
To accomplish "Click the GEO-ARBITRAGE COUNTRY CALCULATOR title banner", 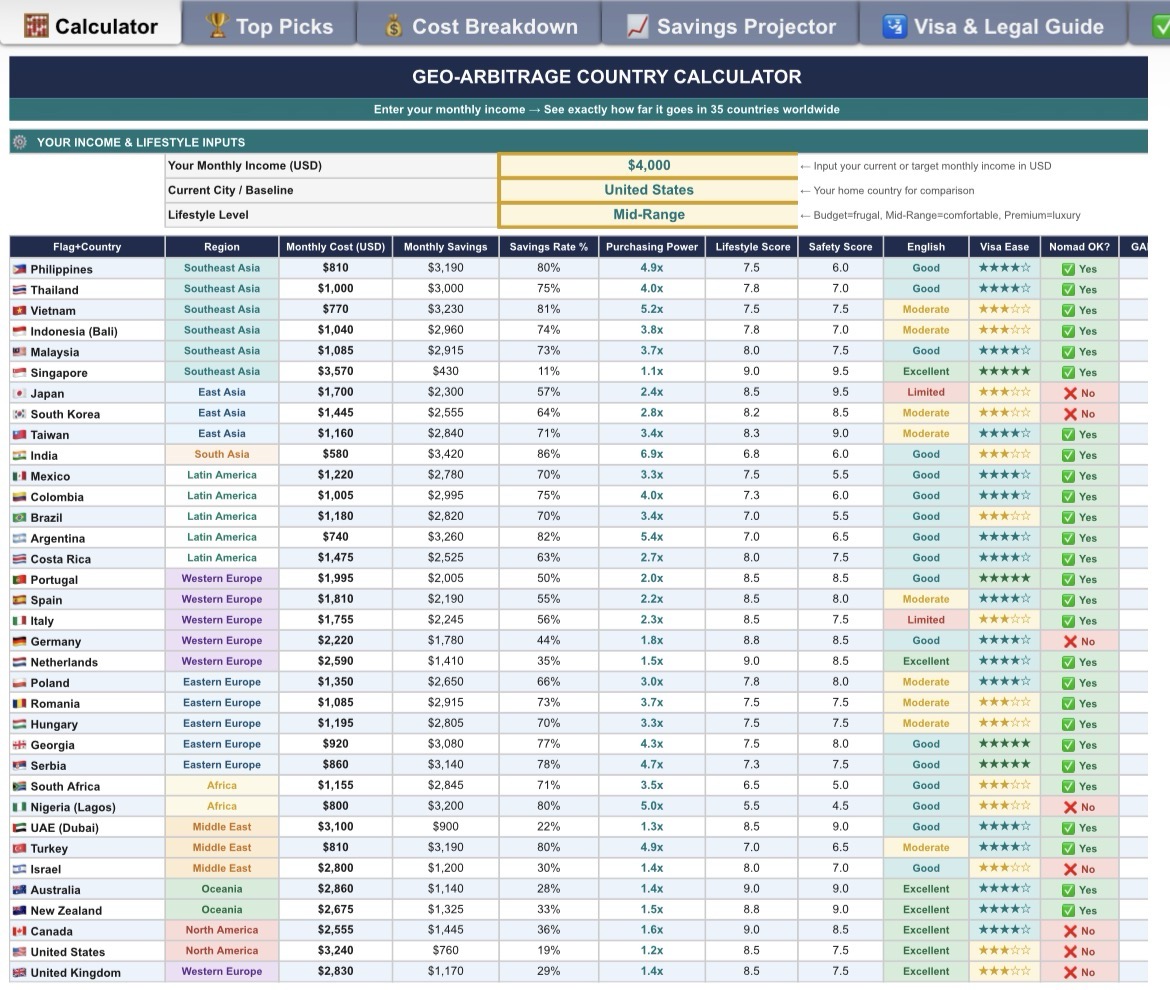I will [x=605, y=76].
